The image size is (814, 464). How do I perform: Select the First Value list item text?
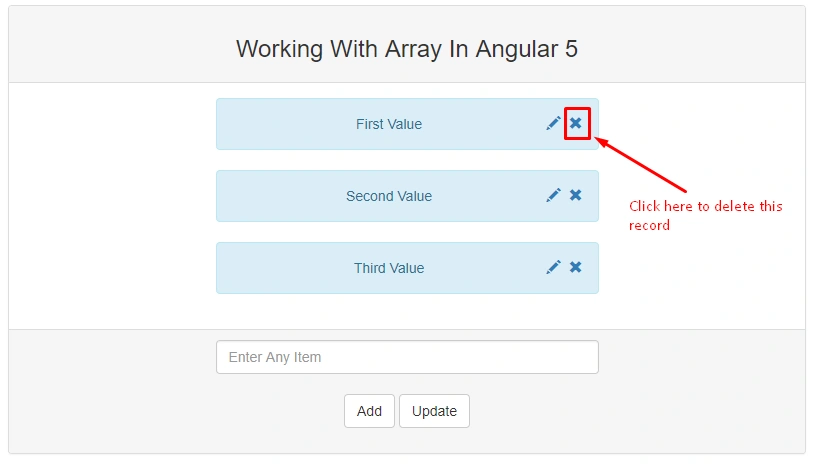(x=389, y=124)
